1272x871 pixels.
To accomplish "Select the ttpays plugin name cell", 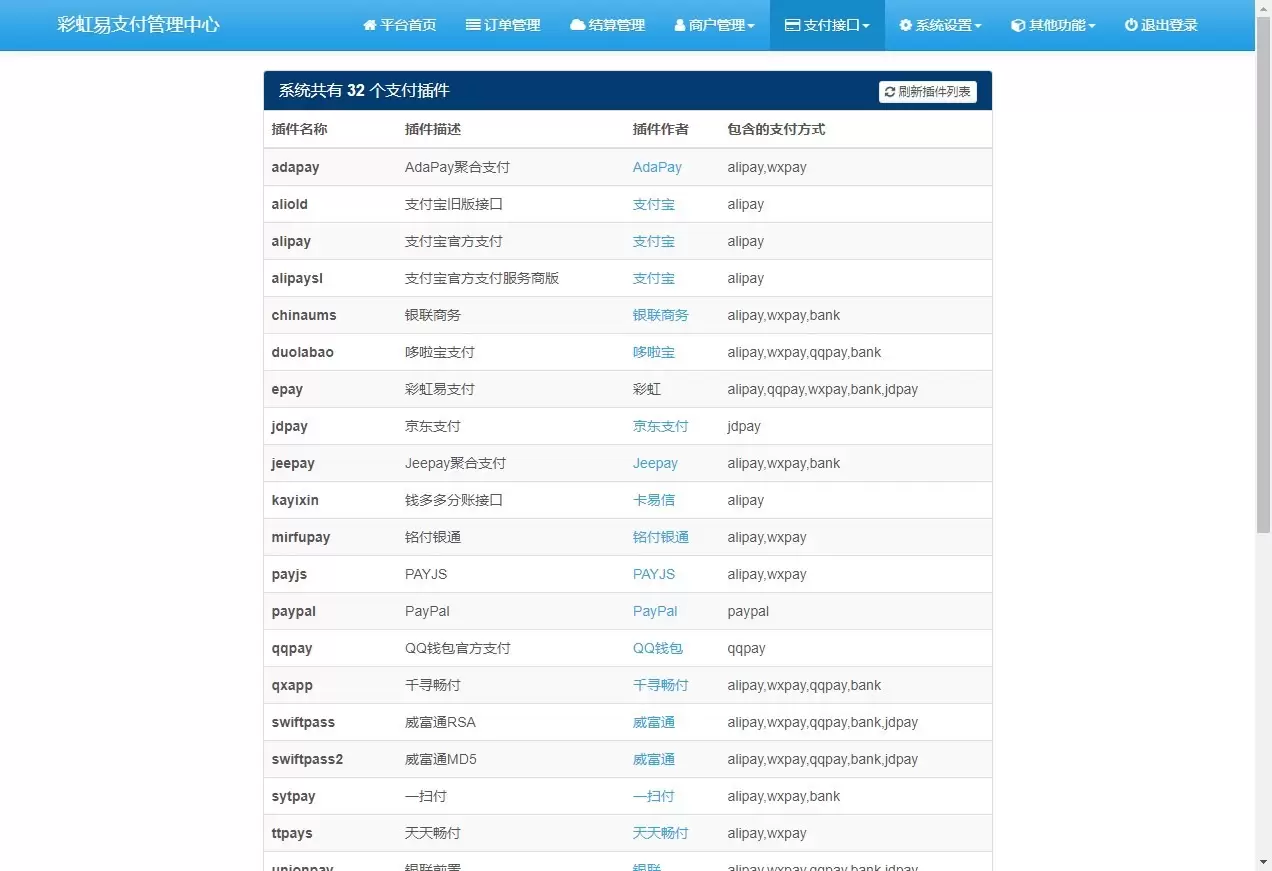I will [292, 833].
